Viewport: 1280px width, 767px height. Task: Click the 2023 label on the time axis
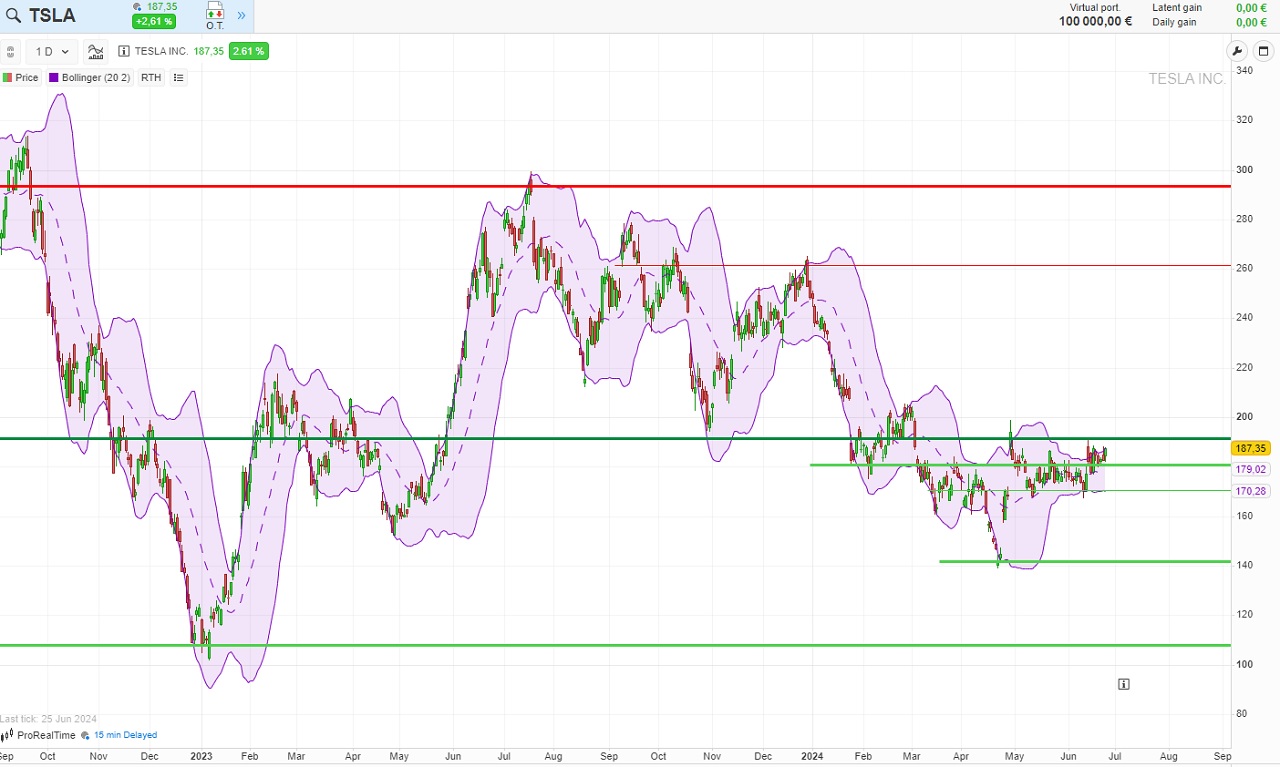[x=201, y=757]
